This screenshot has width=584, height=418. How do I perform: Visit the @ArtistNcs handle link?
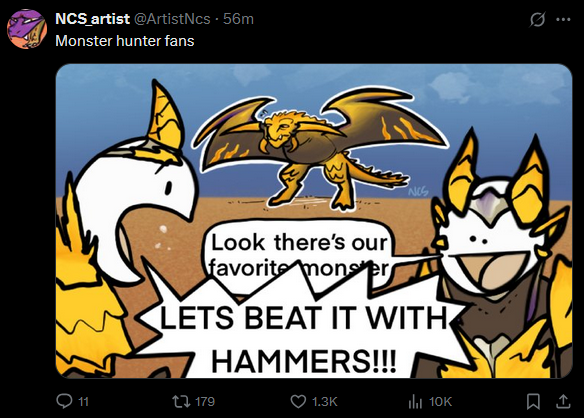click(172, 19)
